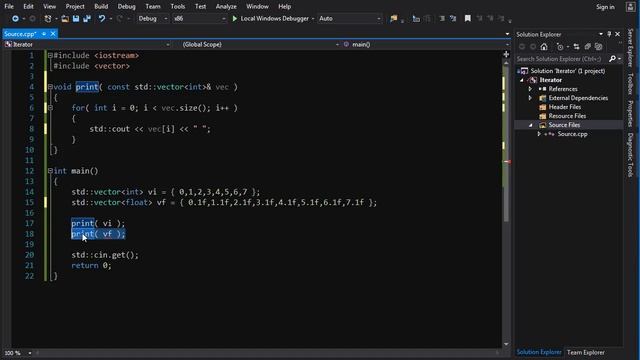The width and height of the screenshot is (640, 360).
Task: Collapse the Source Files folder
Action: [531, 125]
